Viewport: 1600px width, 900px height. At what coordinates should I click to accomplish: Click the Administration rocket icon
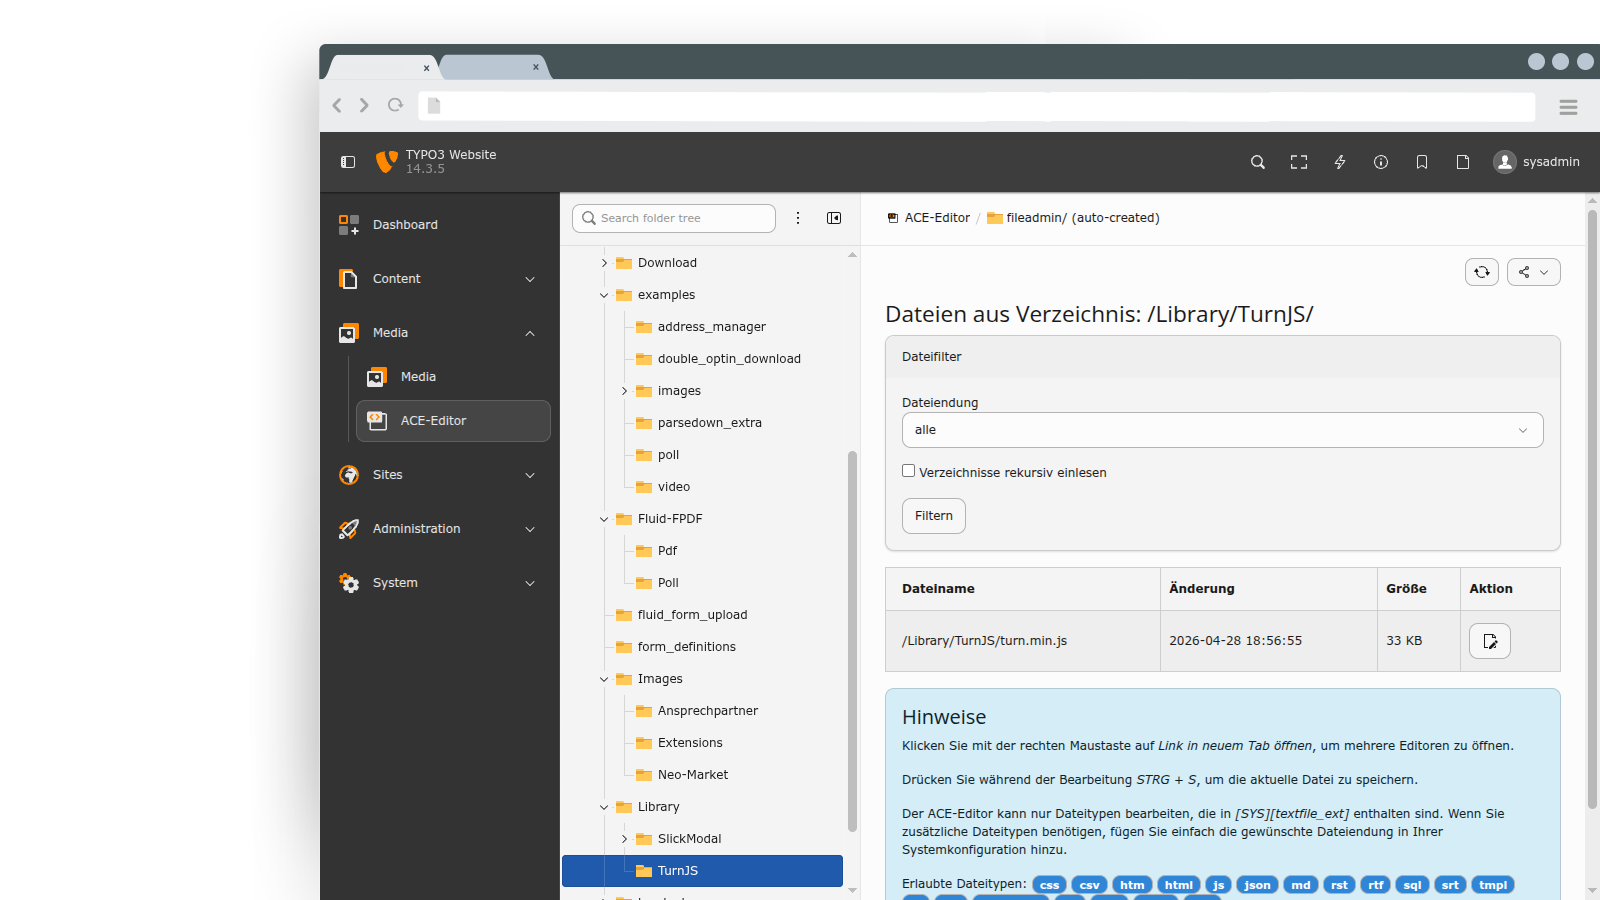349,529
